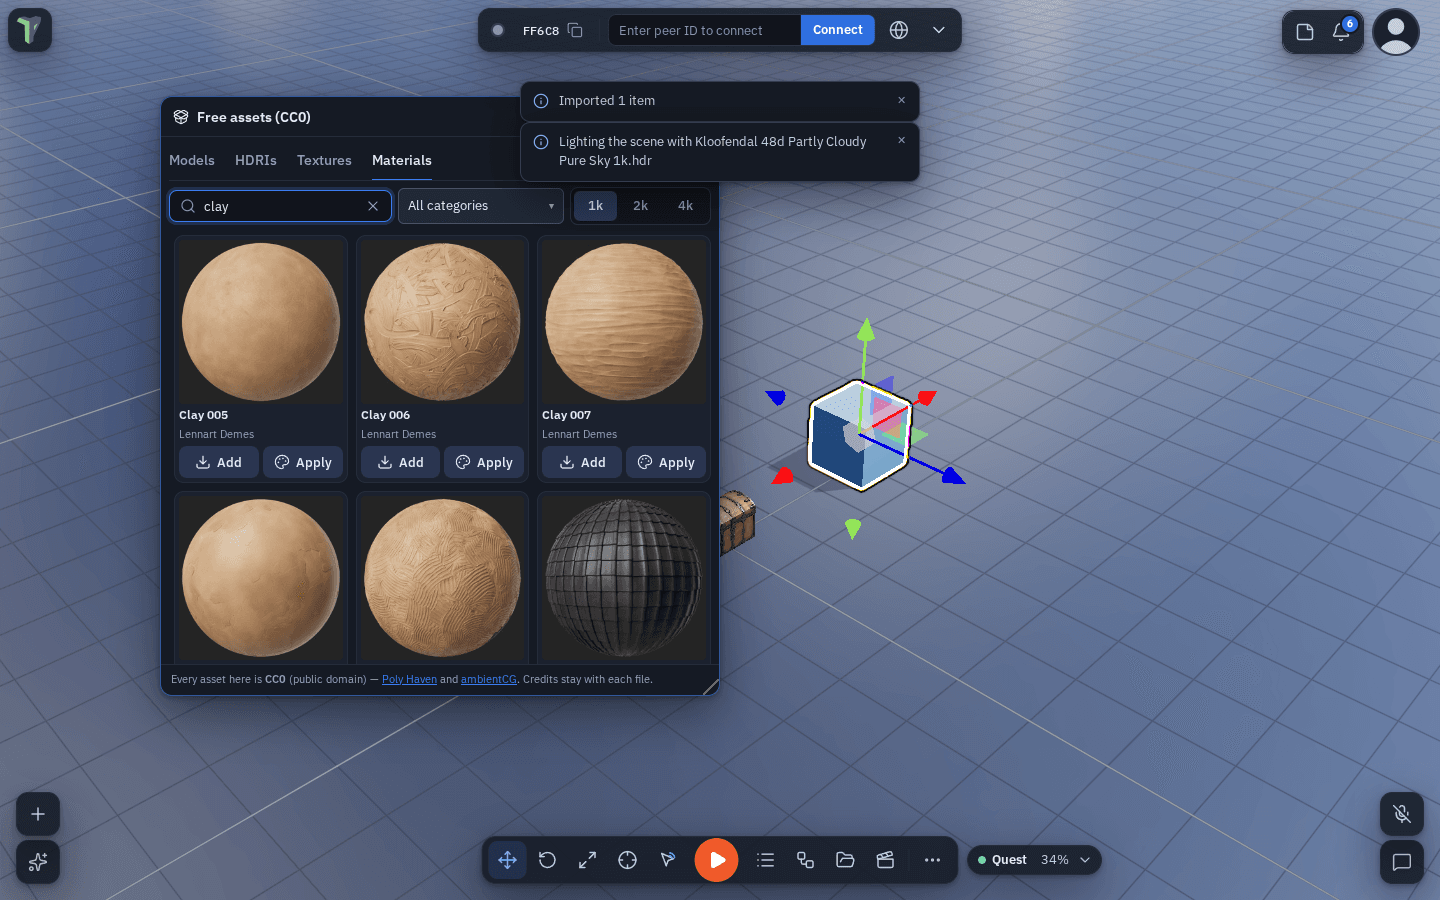The image size is (1440, 900).
Task: Select the Move transform tool
Action: [x=507, y=860]
